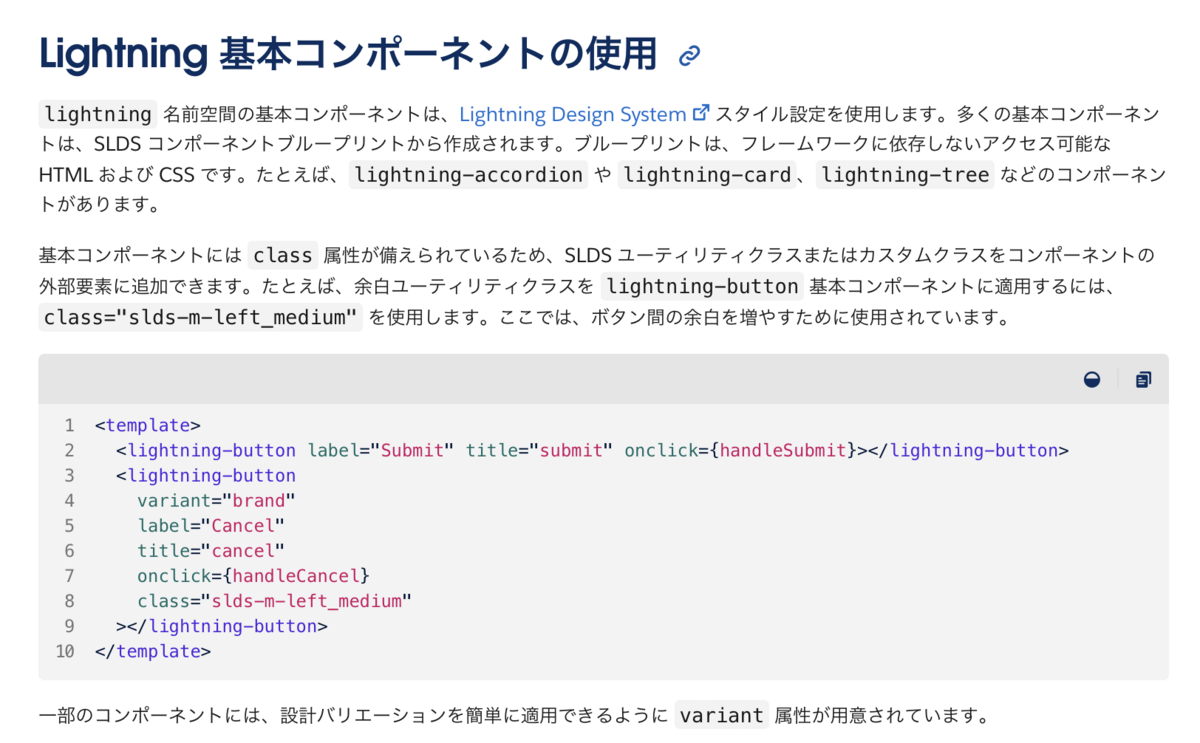The width and height of the screenshot is (1200, 743).
Task: Click the class attribute inline code span
Action: click(x=282, y=254)
